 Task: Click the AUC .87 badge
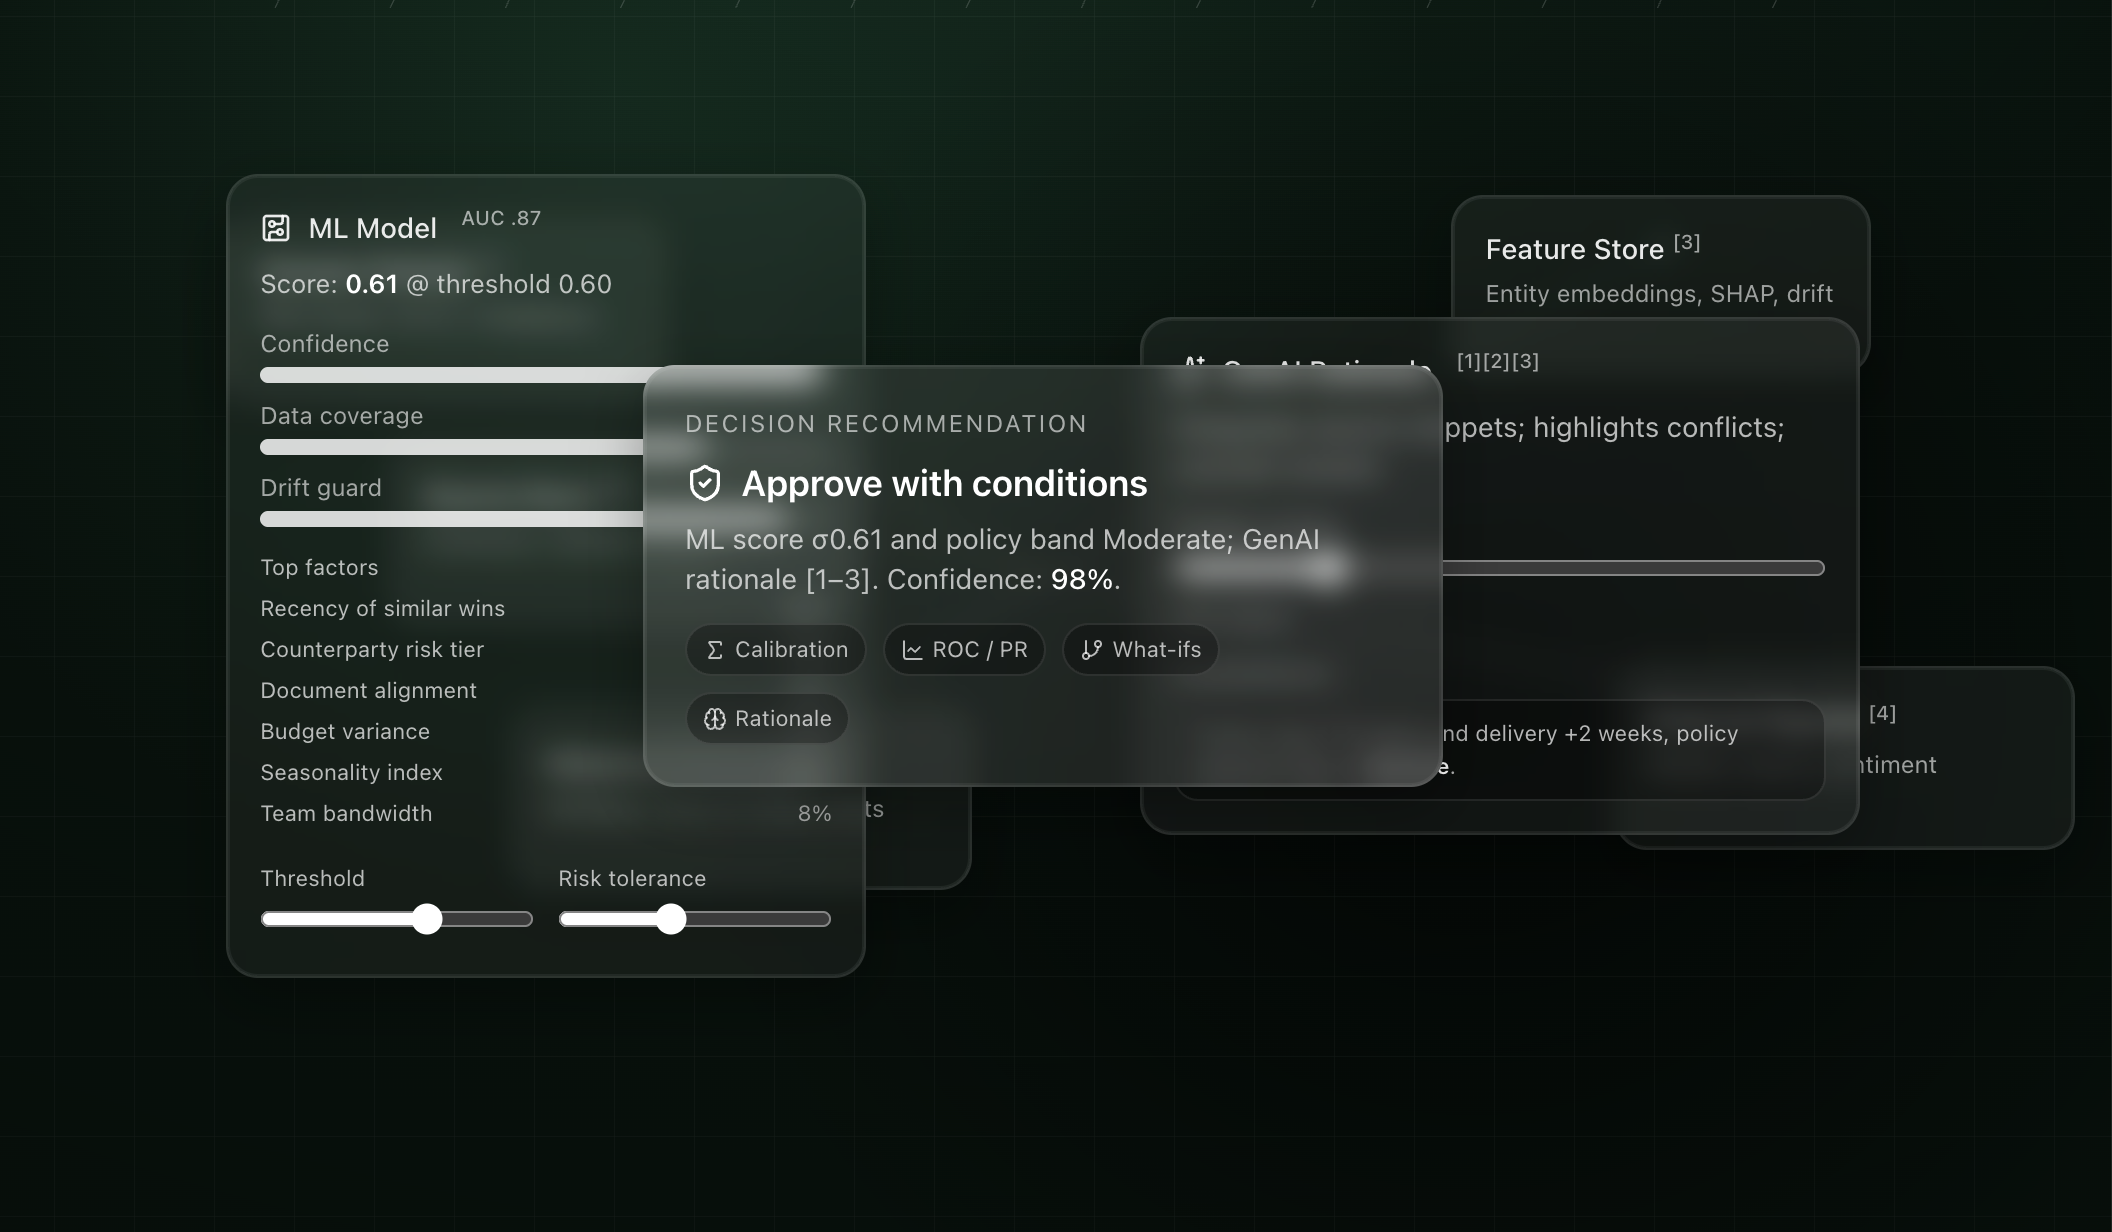[x=501, y=218]
